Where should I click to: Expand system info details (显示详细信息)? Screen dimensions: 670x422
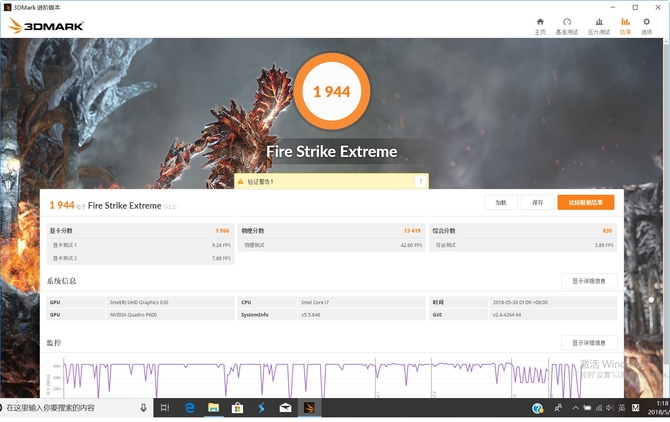coord(588,281)
